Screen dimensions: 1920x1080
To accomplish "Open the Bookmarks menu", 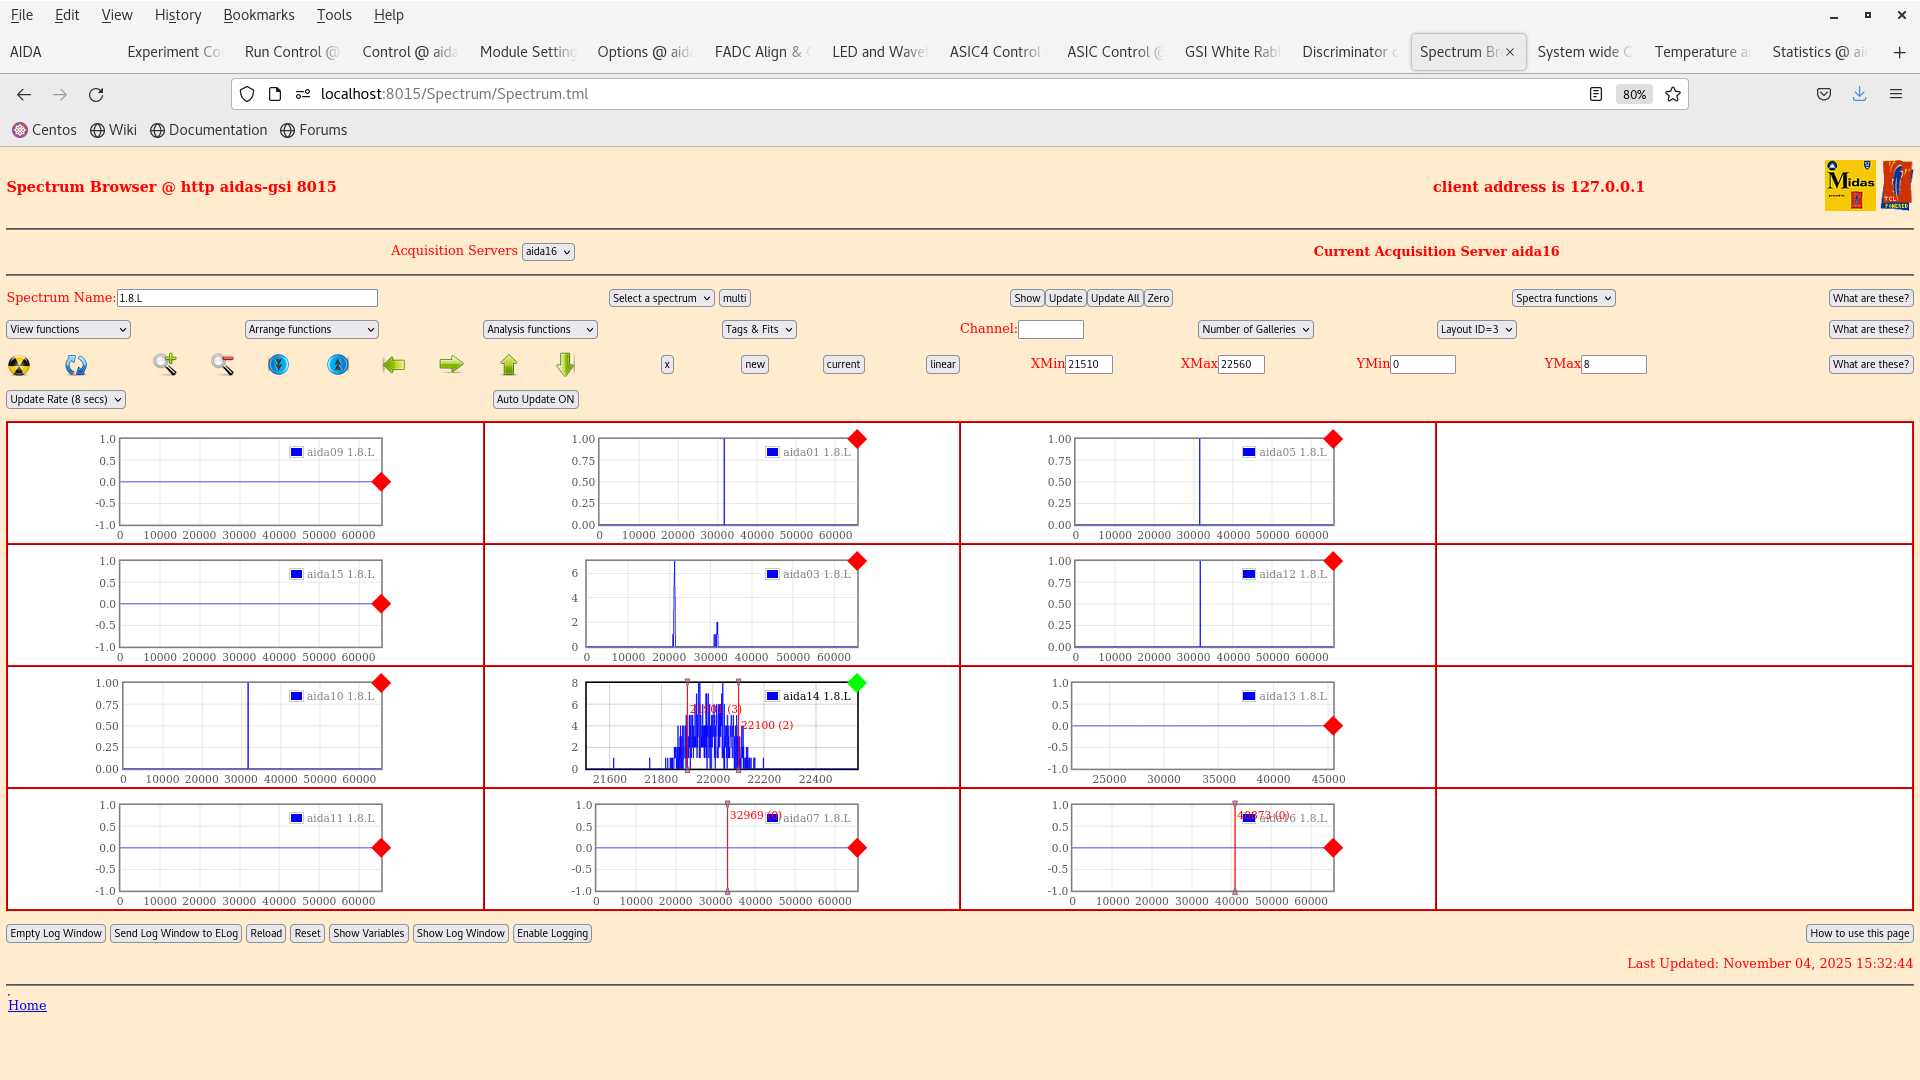I will pos(259,15).
